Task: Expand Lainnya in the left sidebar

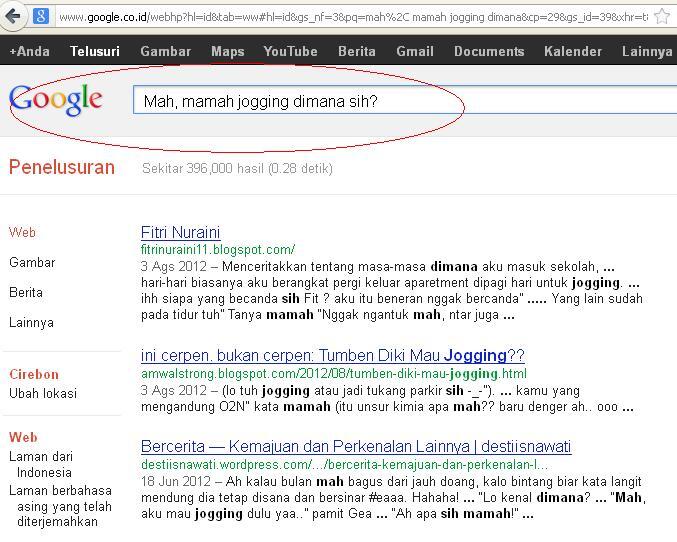Action: point(31,323)
